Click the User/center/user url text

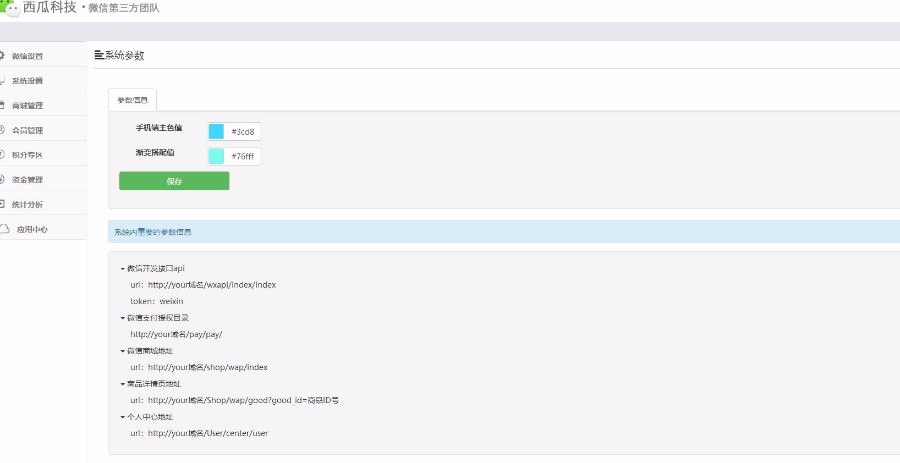(x=199, y=433)
